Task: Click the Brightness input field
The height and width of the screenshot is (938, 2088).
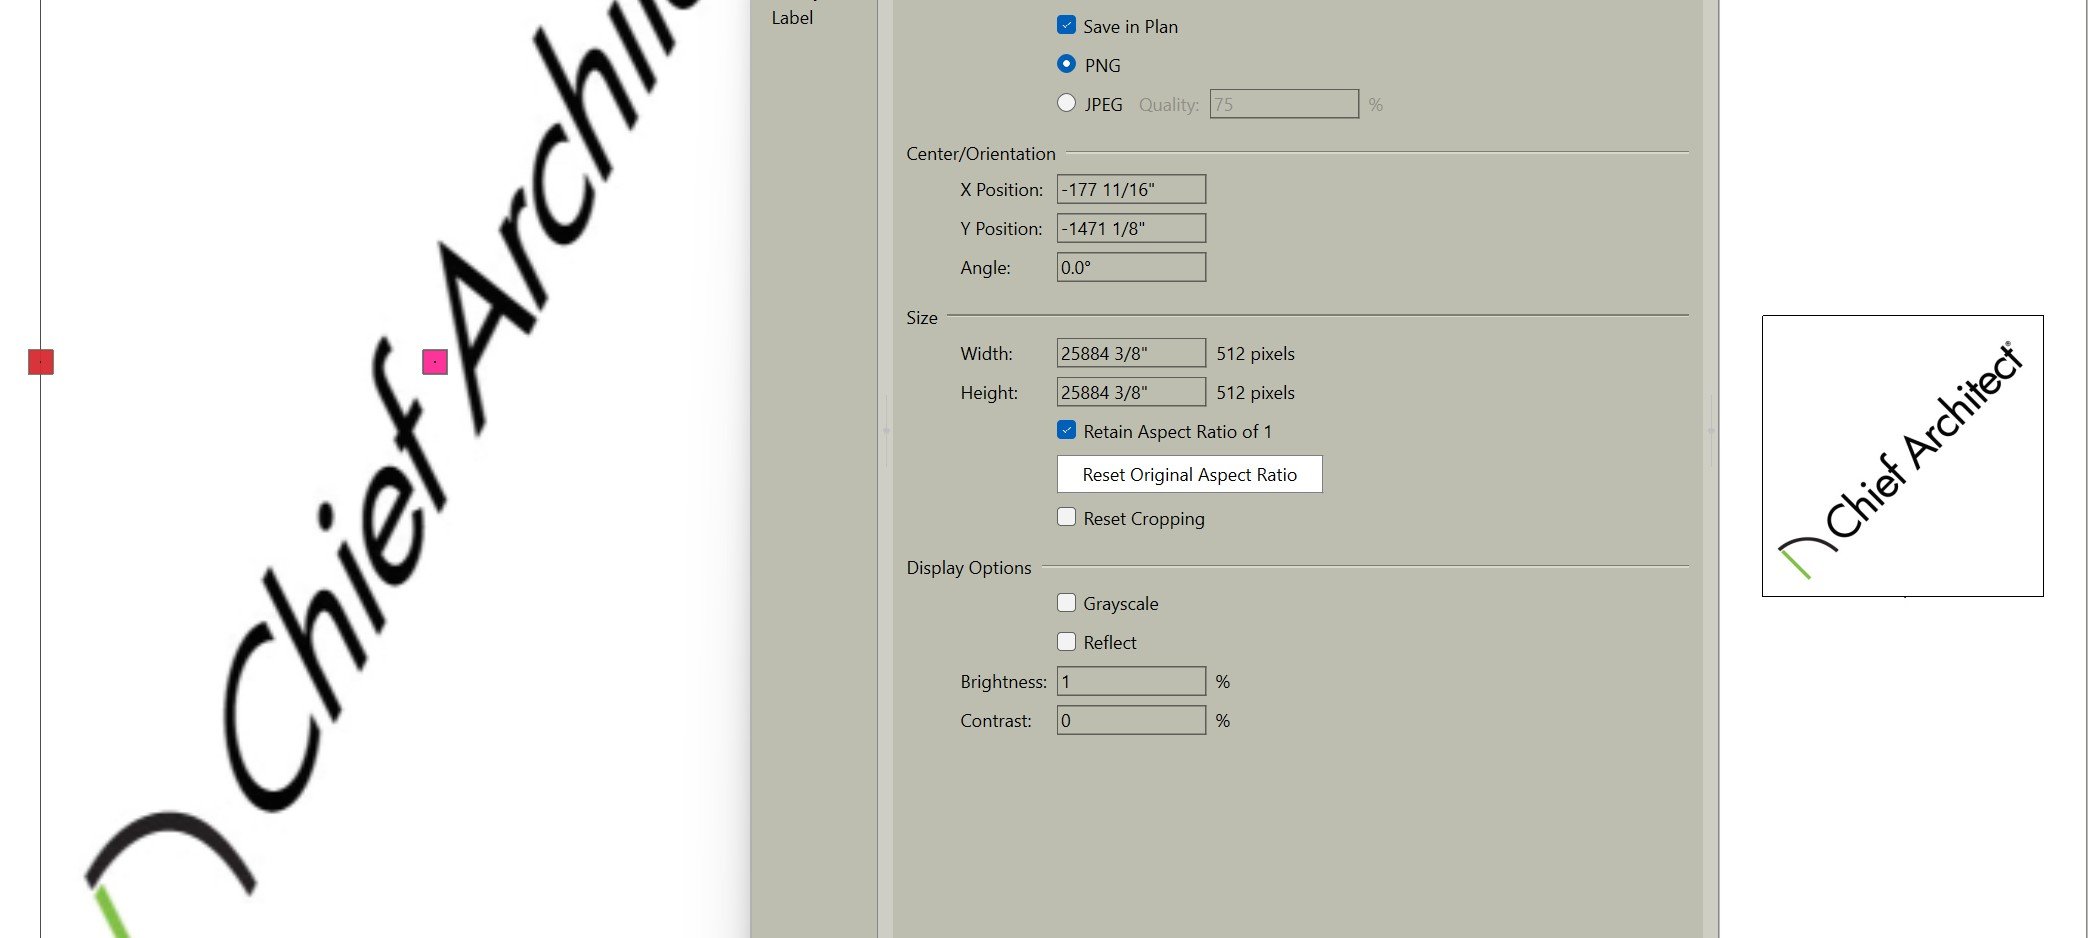Action: (x=1131, y=681)
